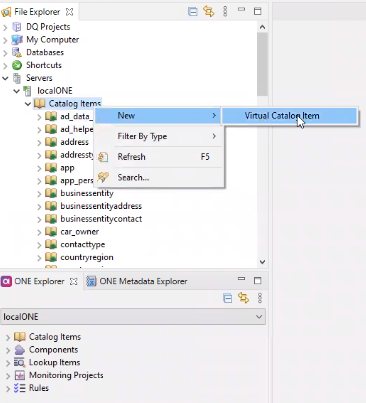Maximize the File Explorer panel

point(257,11)
